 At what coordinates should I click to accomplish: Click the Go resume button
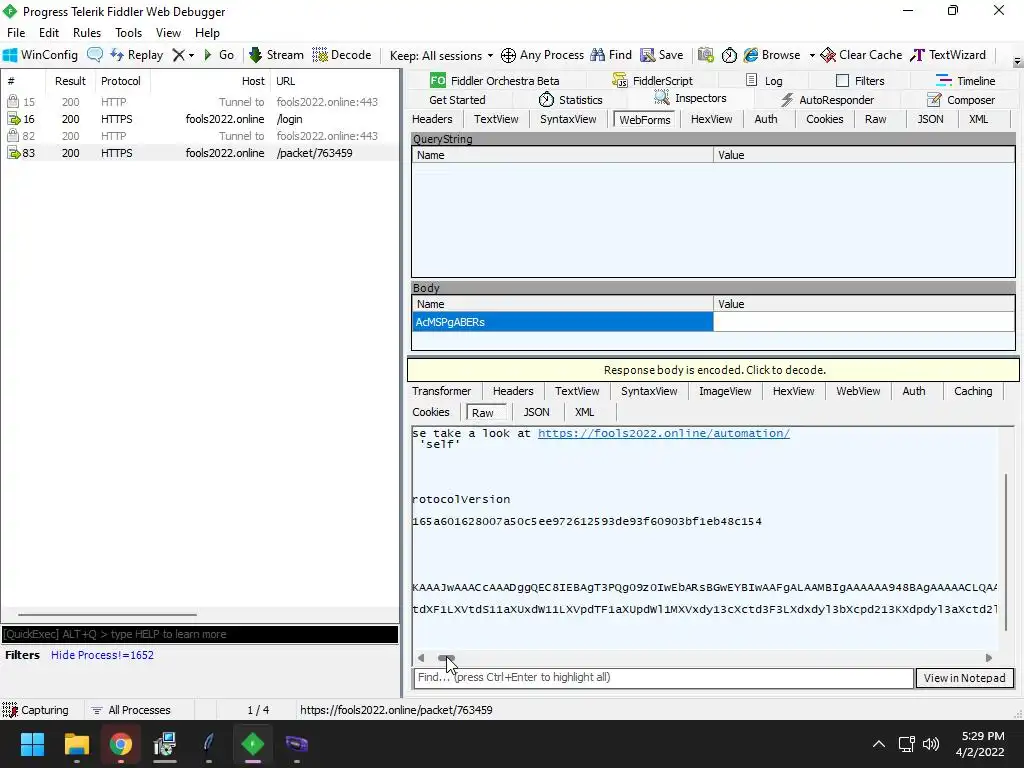(219, 55)
